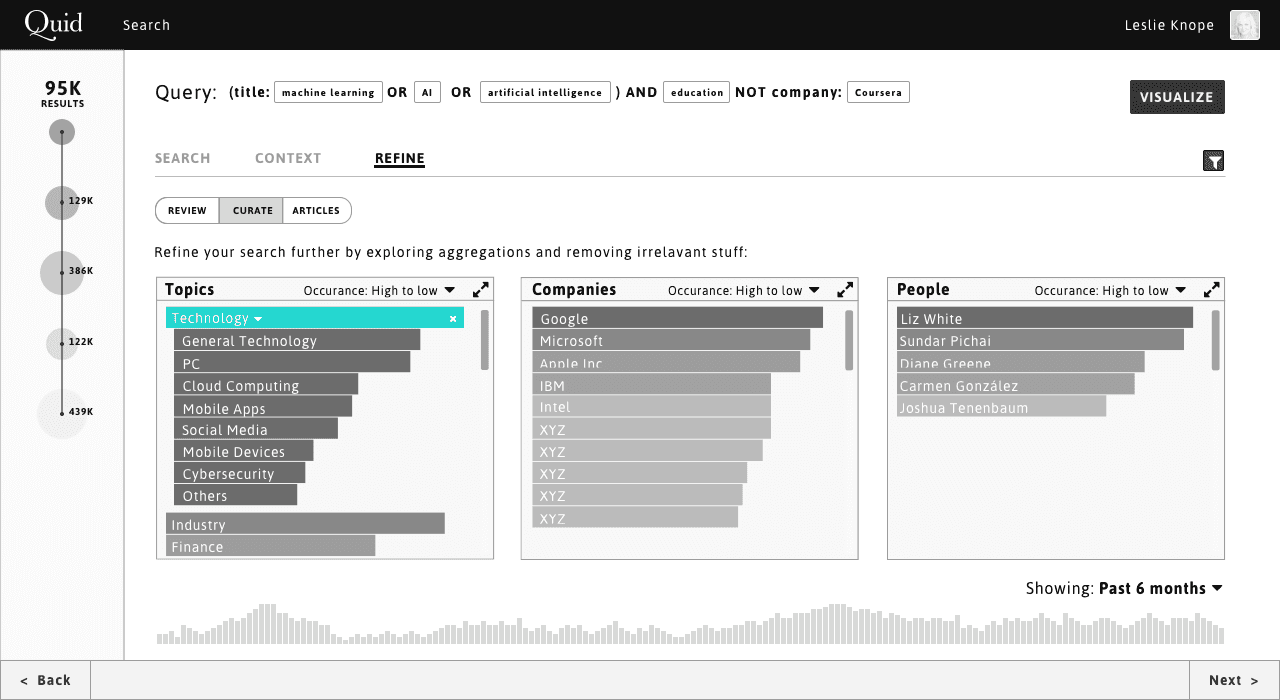
Task: Select the General Technology topic bar
Action: [x=297, y=341]
